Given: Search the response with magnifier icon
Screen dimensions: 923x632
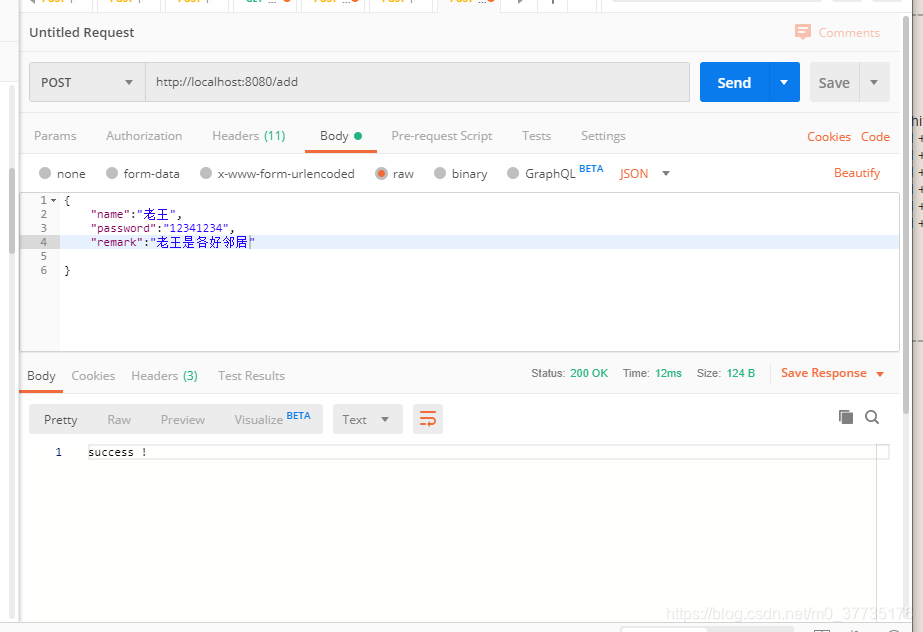Looking at the screenshot, I should 872,417.
